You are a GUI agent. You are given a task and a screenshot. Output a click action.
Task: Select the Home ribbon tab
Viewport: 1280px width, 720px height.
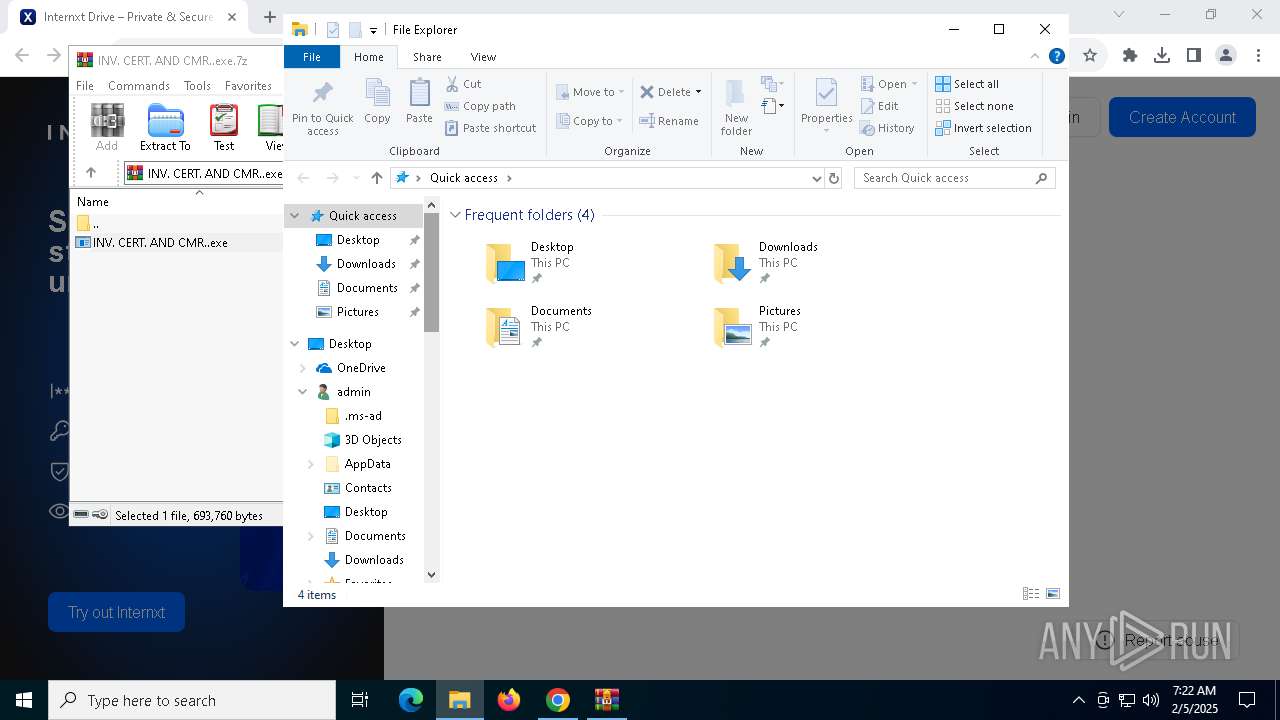point(369,57)
